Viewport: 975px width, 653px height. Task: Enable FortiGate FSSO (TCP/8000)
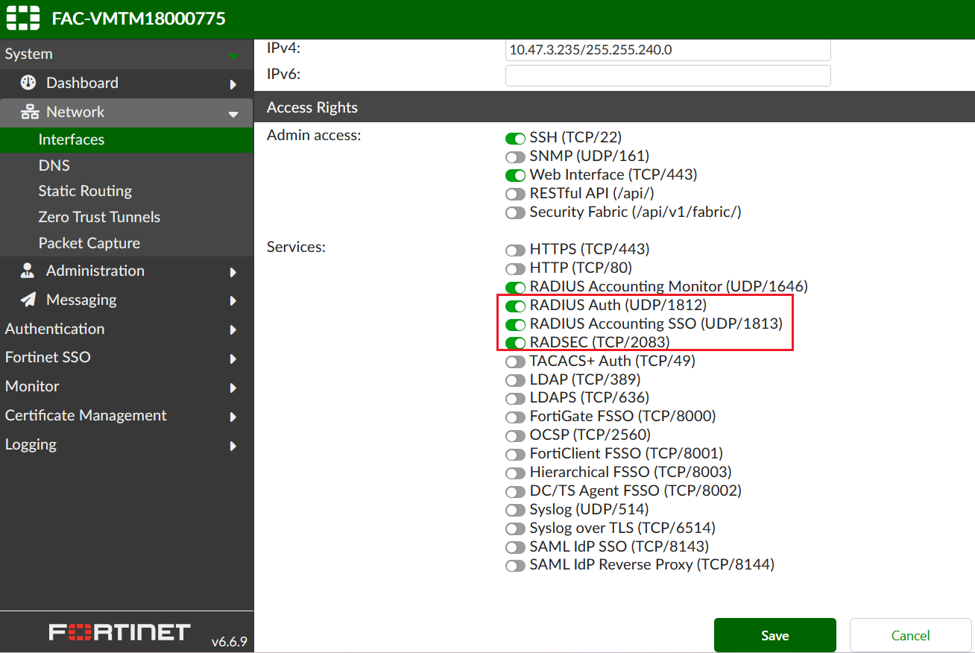coord(515,417)
